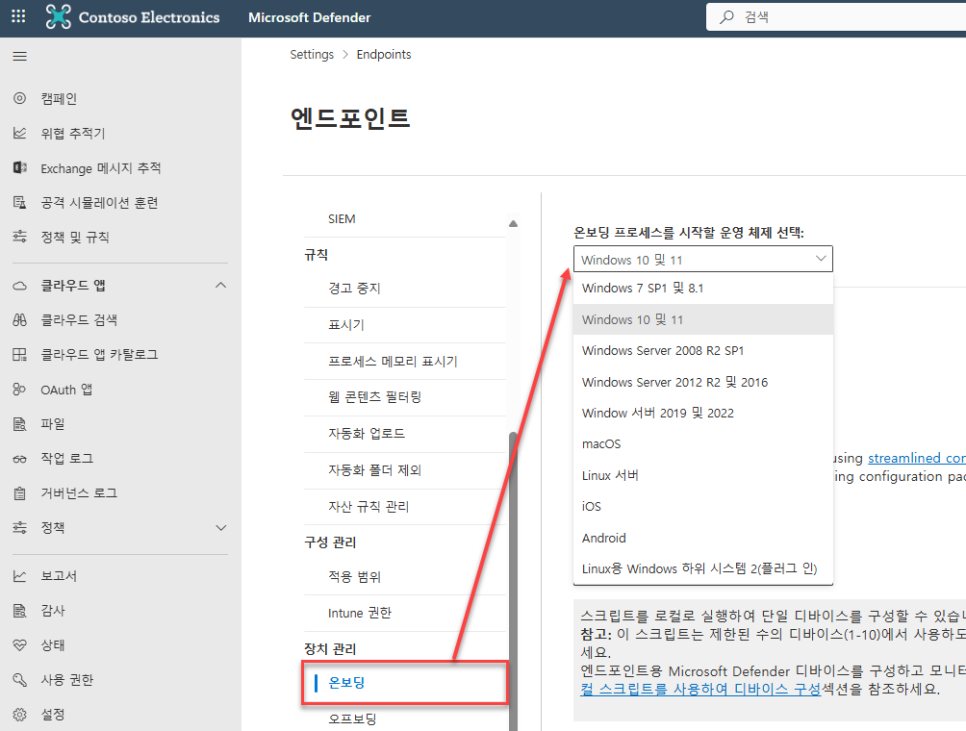Click the 정책 및 규칙 sliders icon

tap(20, 236)
